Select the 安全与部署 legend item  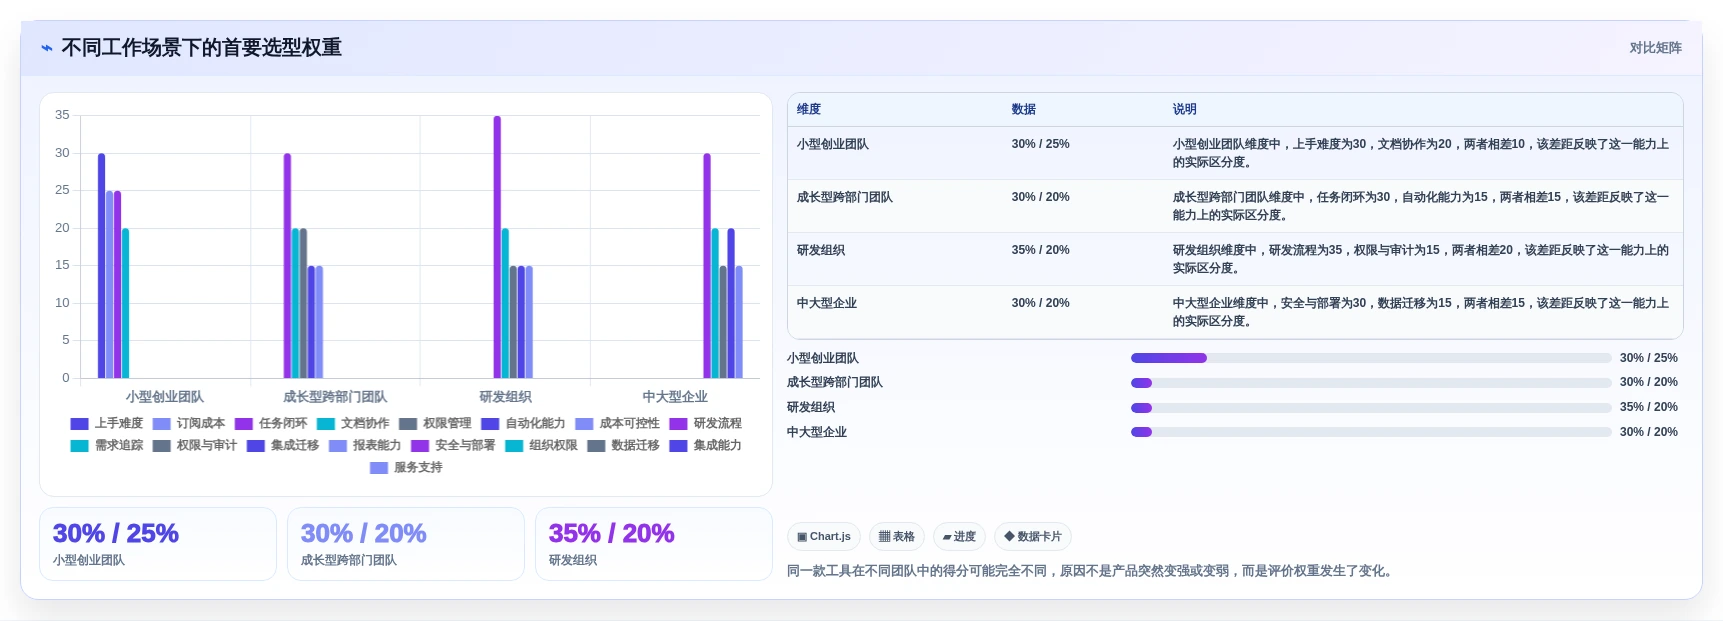[x=453, y=446]
